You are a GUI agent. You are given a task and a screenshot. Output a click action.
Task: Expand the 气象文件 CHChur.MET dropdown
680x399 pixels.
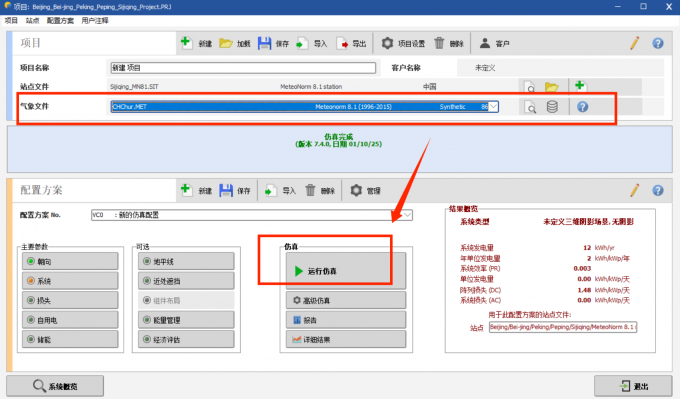click(493, 107)
